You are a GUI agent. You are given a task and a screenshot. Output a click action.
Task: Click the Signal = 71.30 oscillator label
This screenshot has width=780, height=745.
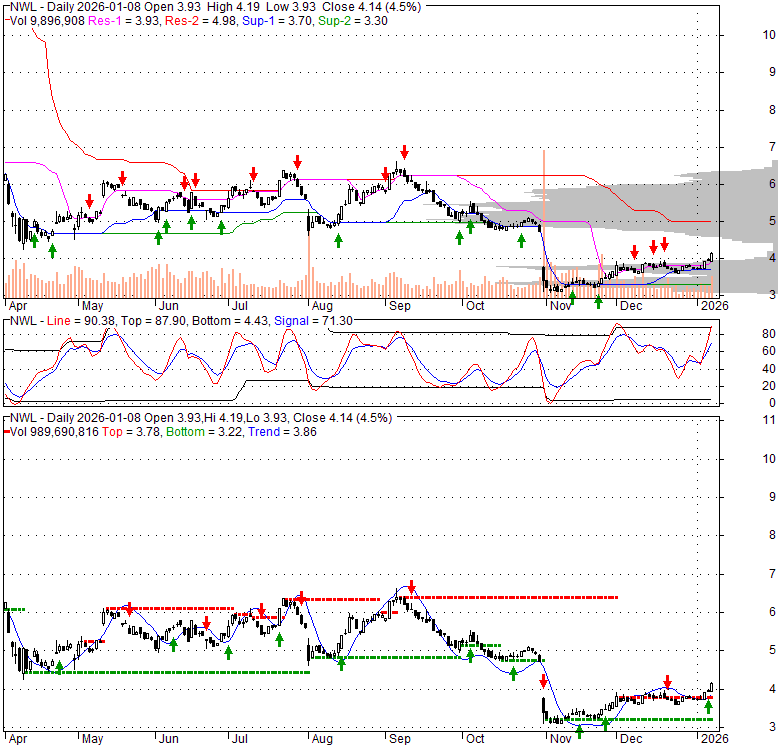click(313, 321)
